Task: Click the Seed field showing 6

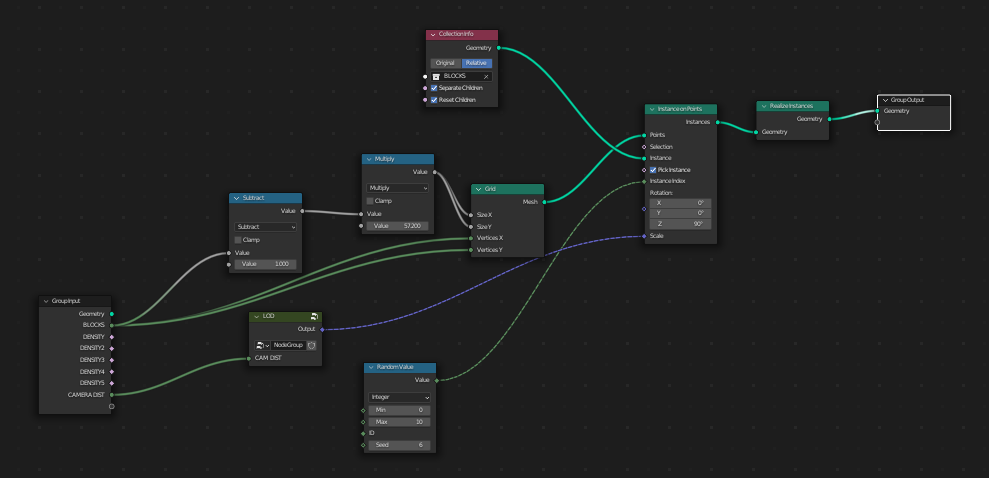Action: click(399, 445)
